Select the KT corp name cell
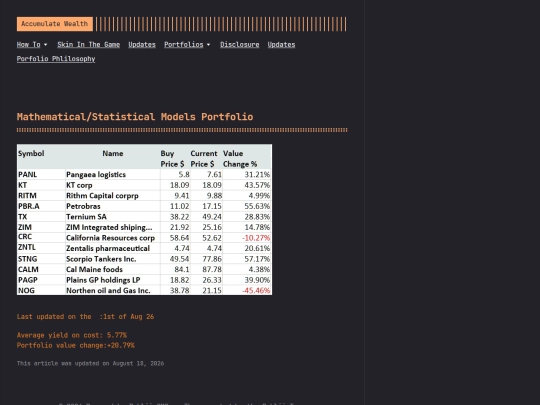 click(113, 185)
